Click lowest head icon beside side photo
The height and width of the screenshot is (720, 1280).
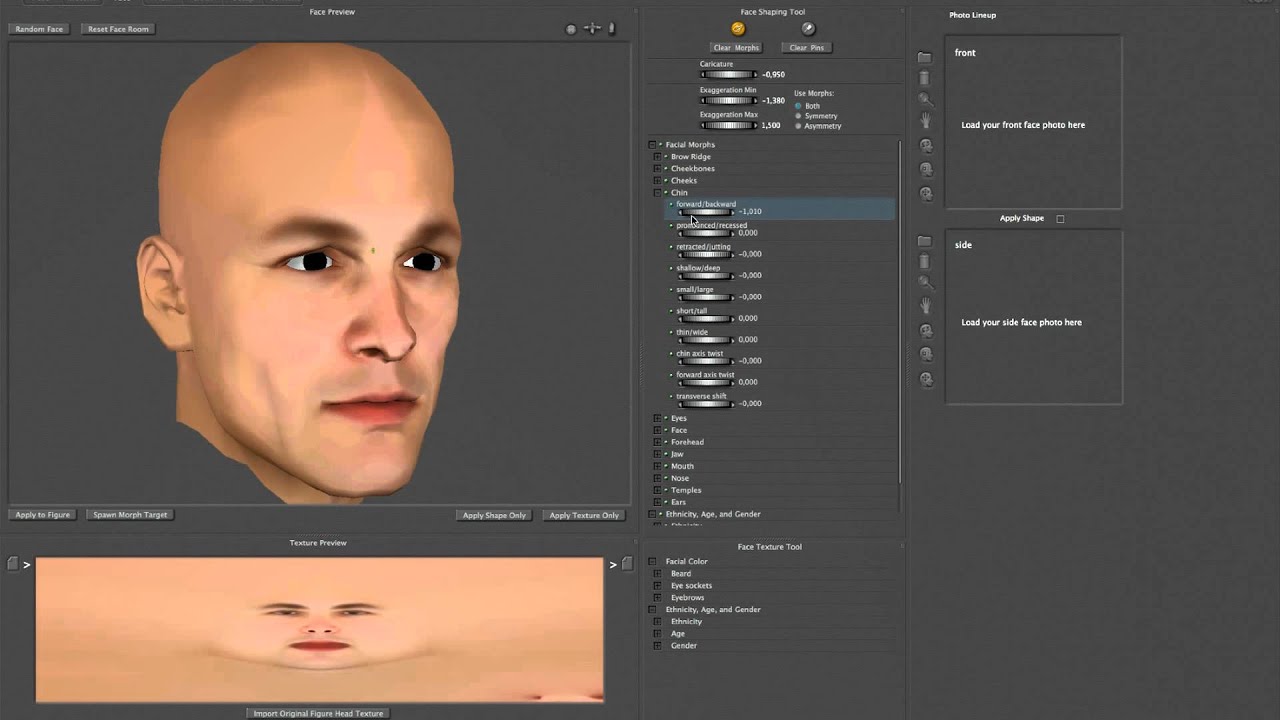click(926, 379)
